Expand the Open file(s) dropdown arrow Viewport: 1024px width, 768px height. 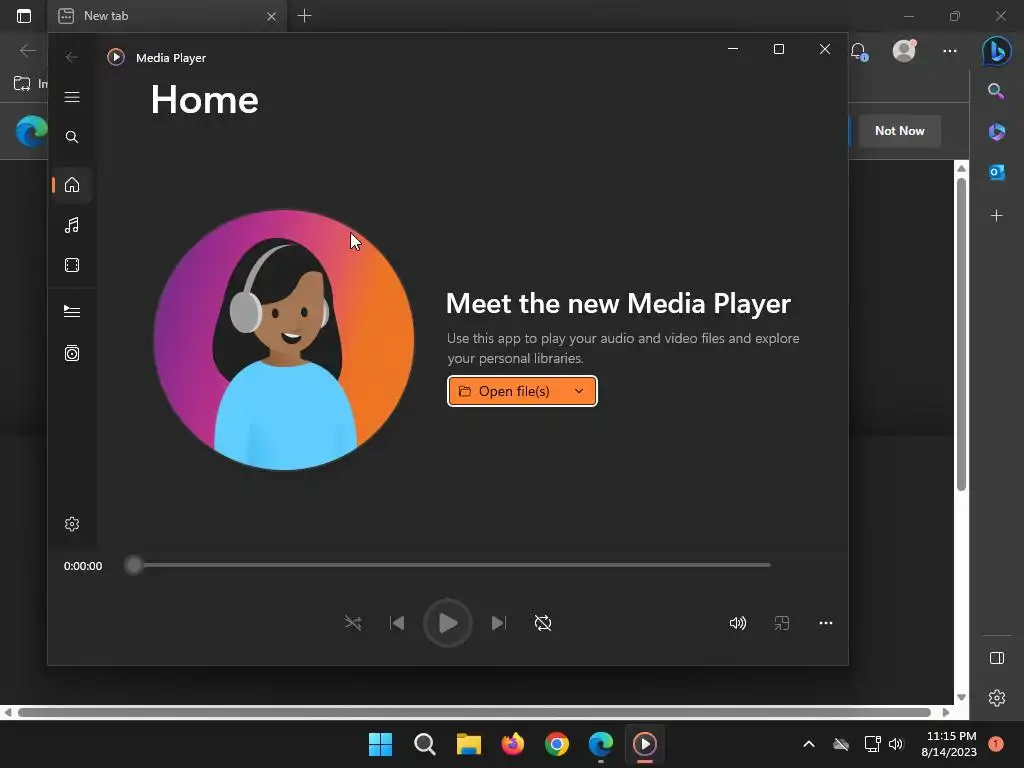point(579,391)
